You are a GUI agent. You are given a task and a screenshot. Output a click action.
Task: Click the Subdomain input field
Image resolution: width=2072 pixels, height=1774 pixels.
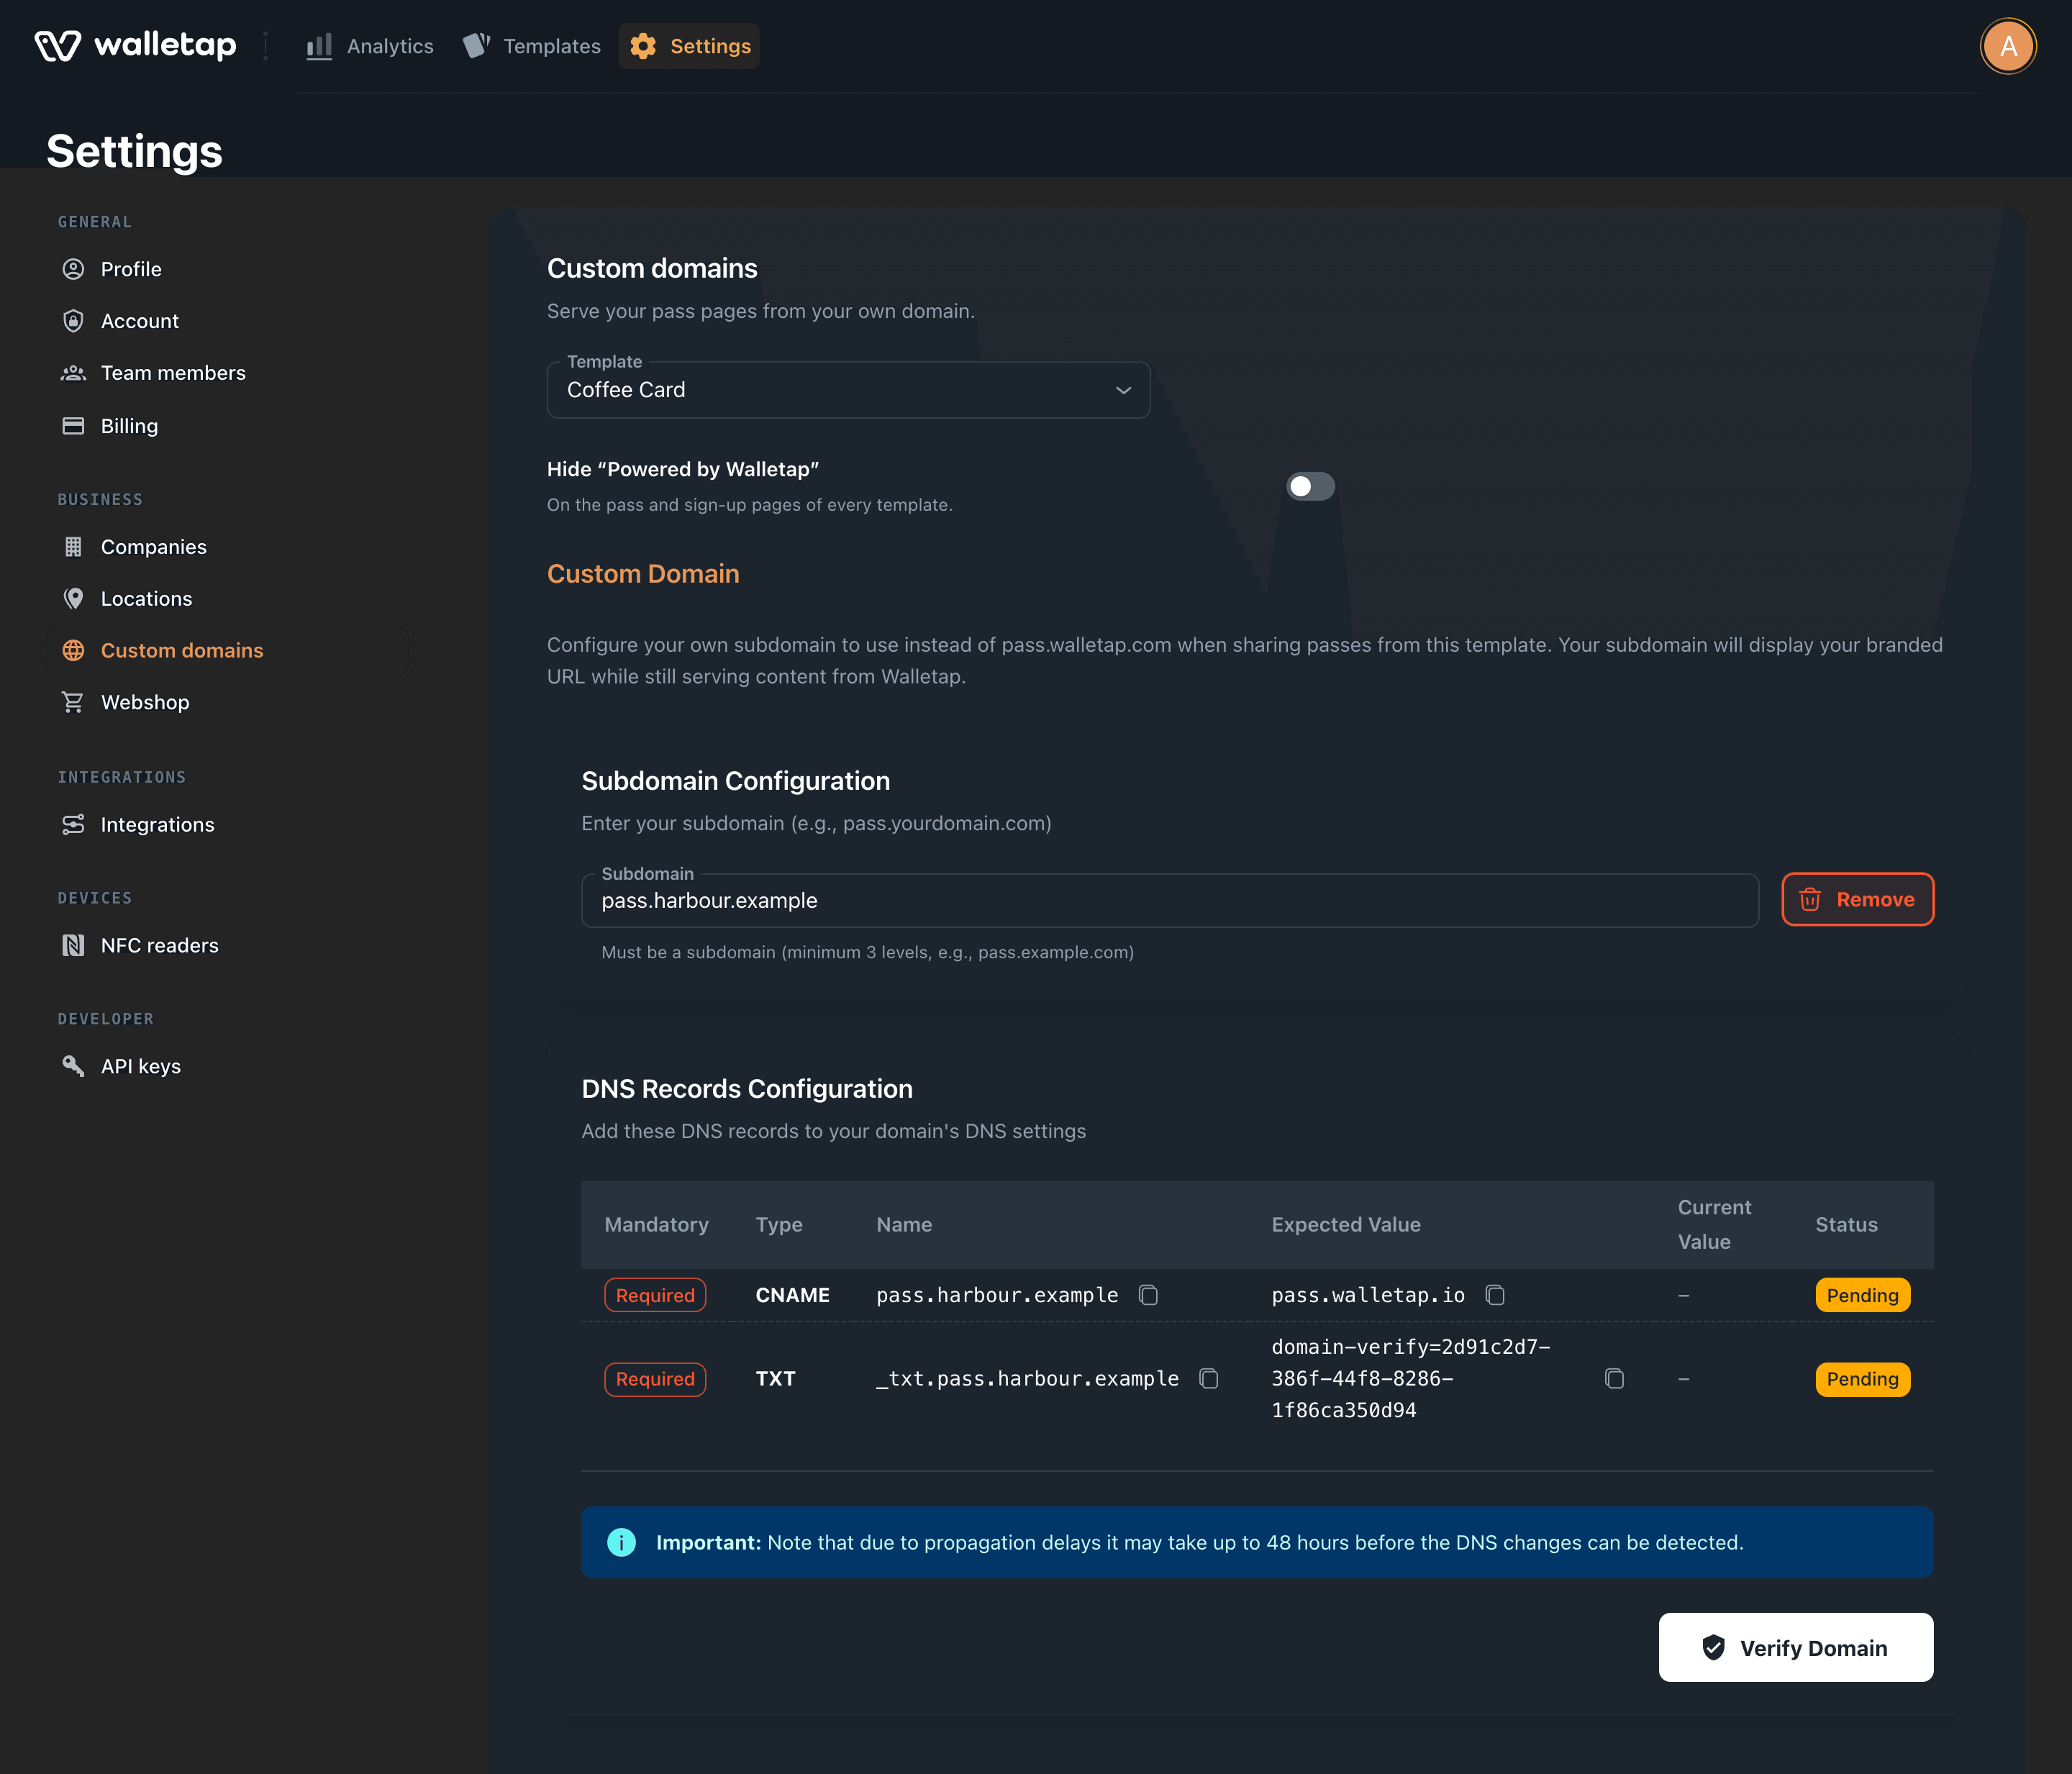click(x=1169, y=900)
